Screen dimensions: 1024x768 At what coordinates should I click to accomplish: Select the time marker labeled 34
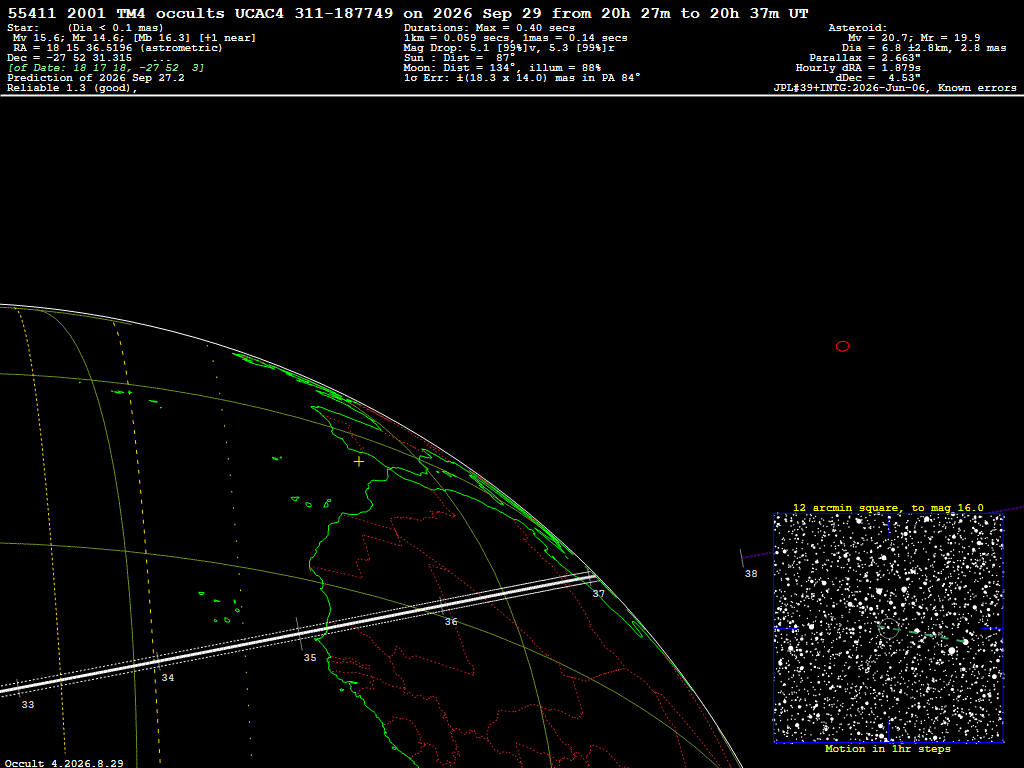tap(168, 678)
